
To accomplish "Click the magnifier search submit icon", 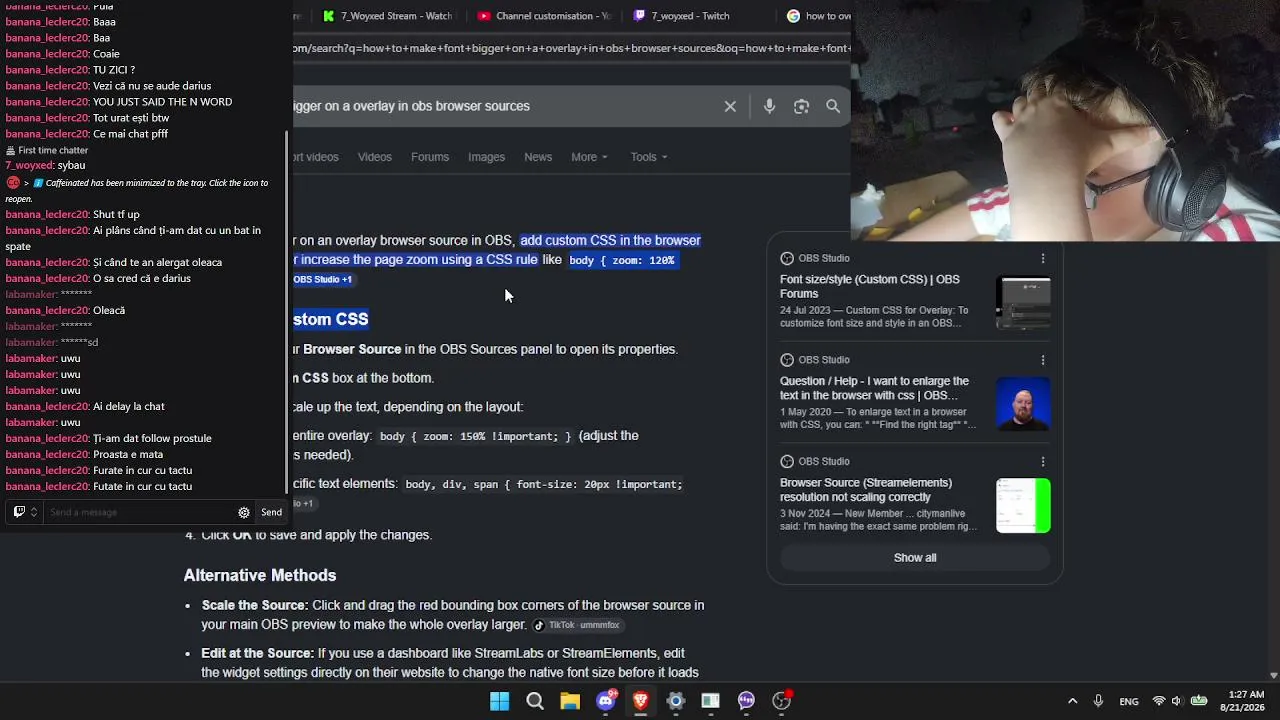I will [833, 106].
